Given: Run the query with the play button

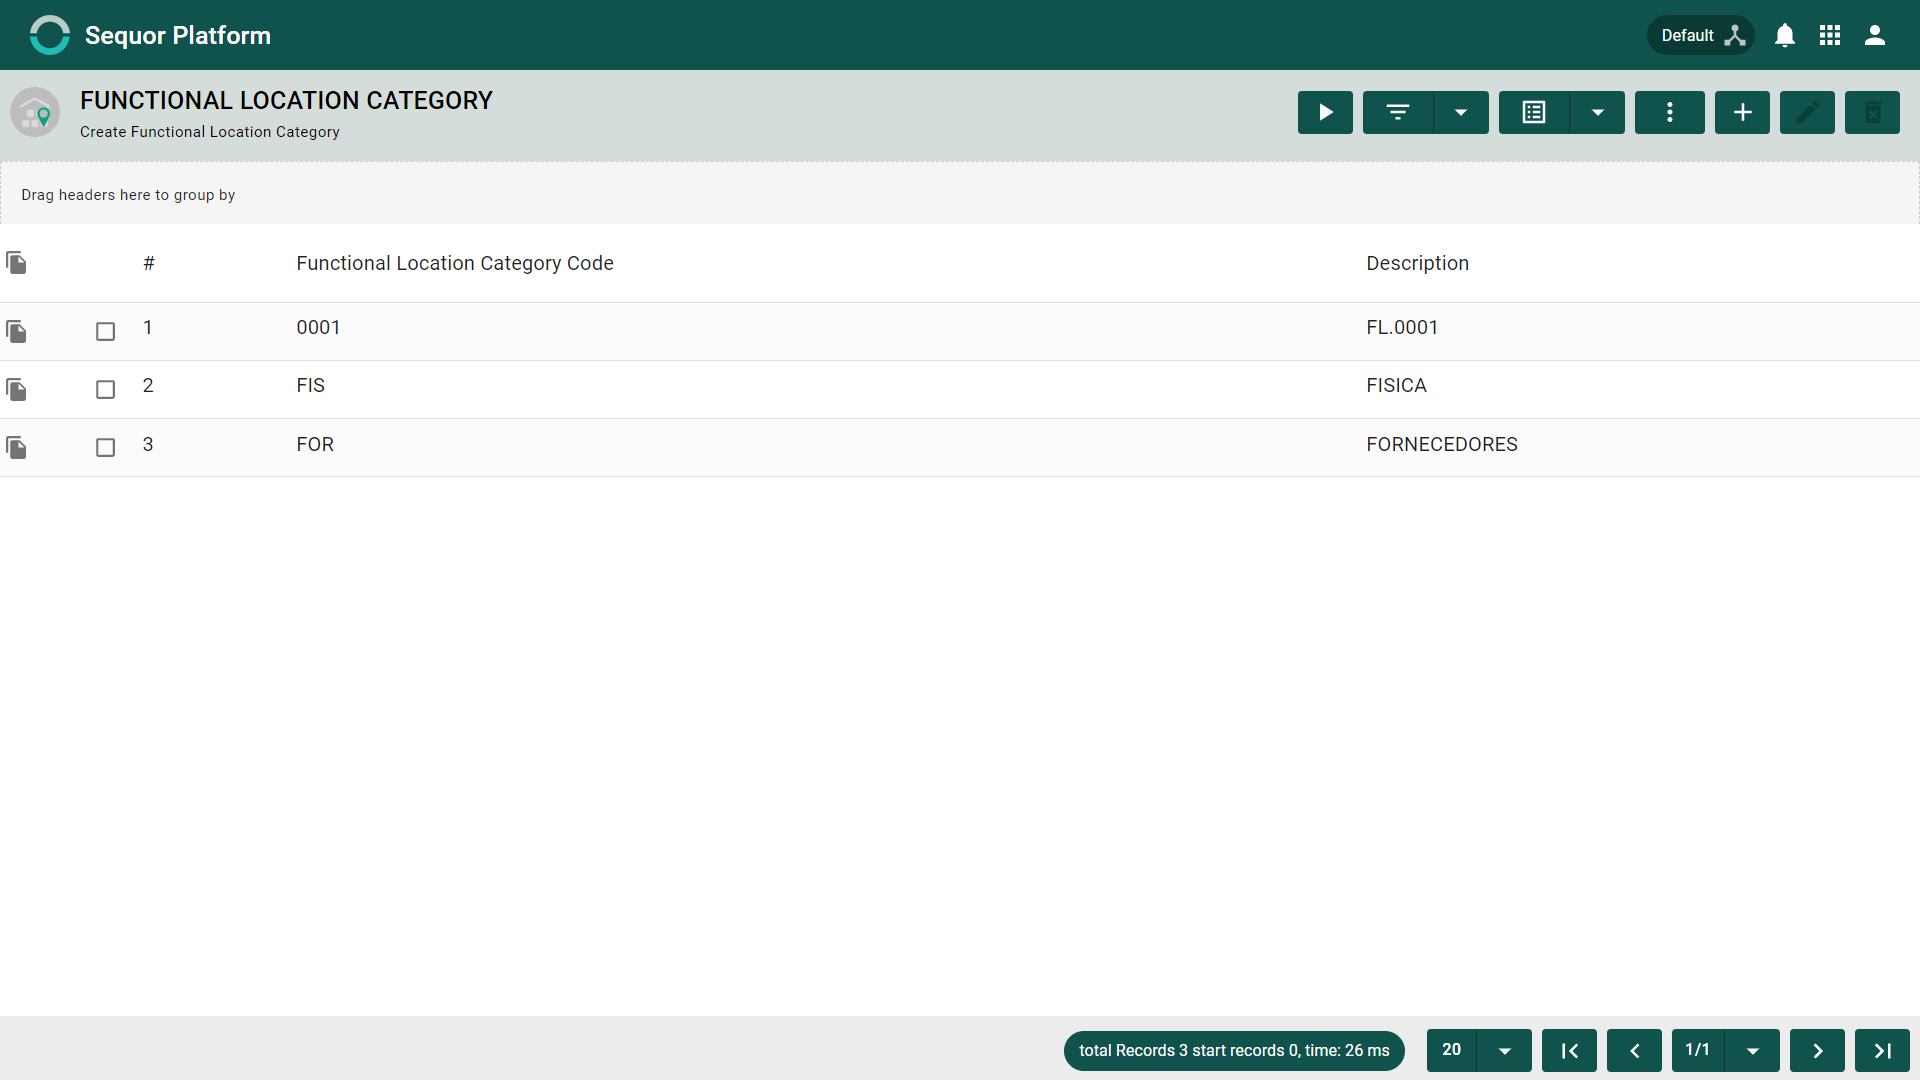Looking at the screenshot, I should click(1325, 112).
